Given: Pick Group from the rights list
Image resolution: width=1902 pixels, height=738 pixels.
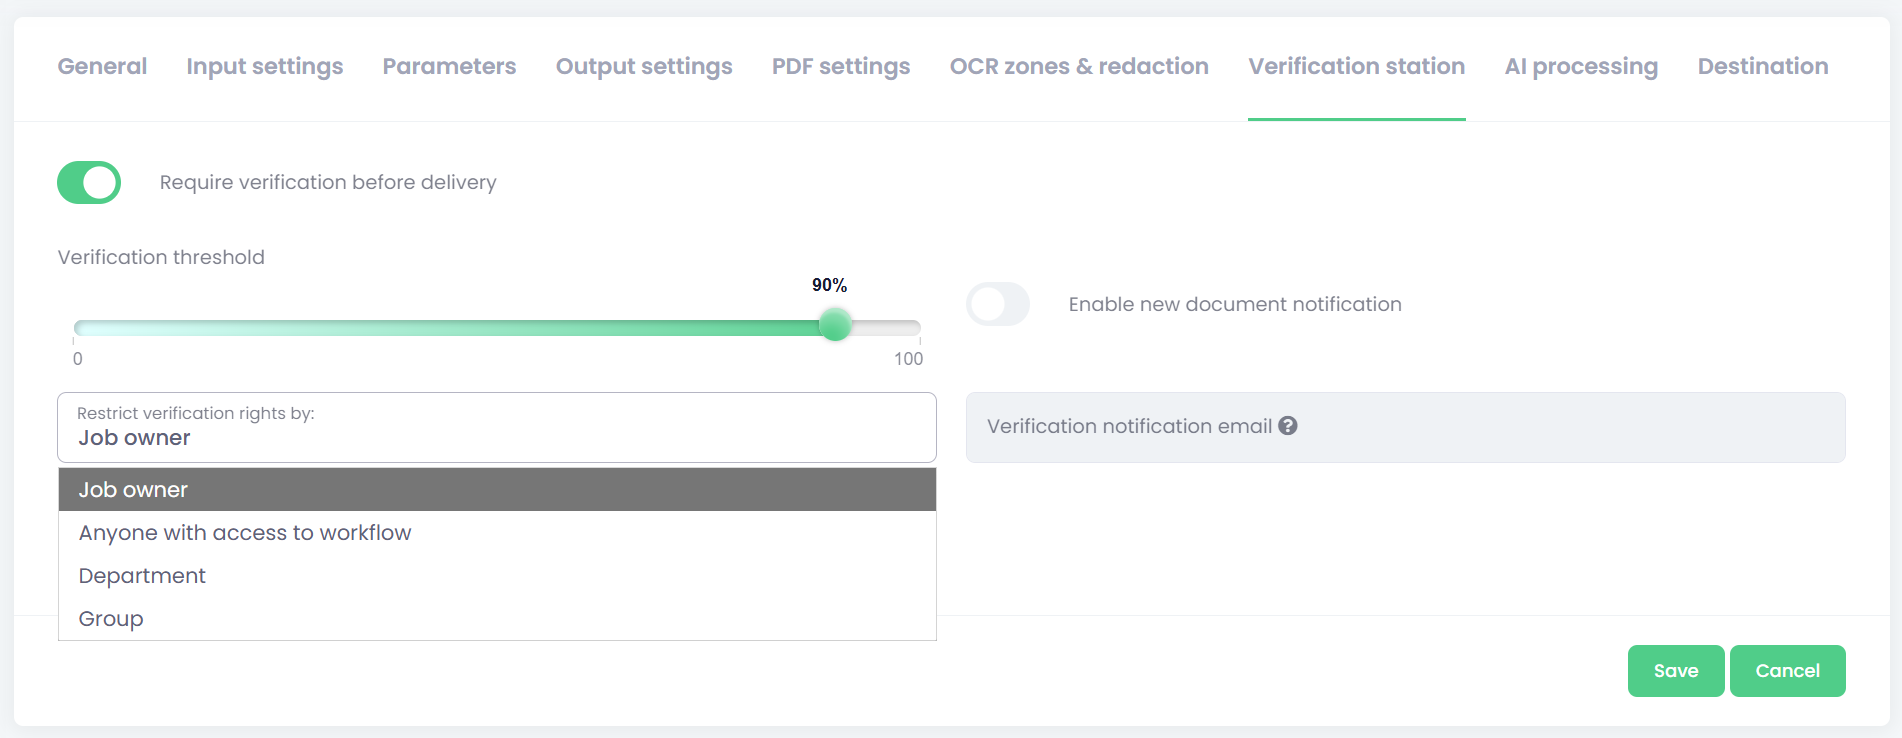Looking at the screenshot, I should tap(111, 619).
